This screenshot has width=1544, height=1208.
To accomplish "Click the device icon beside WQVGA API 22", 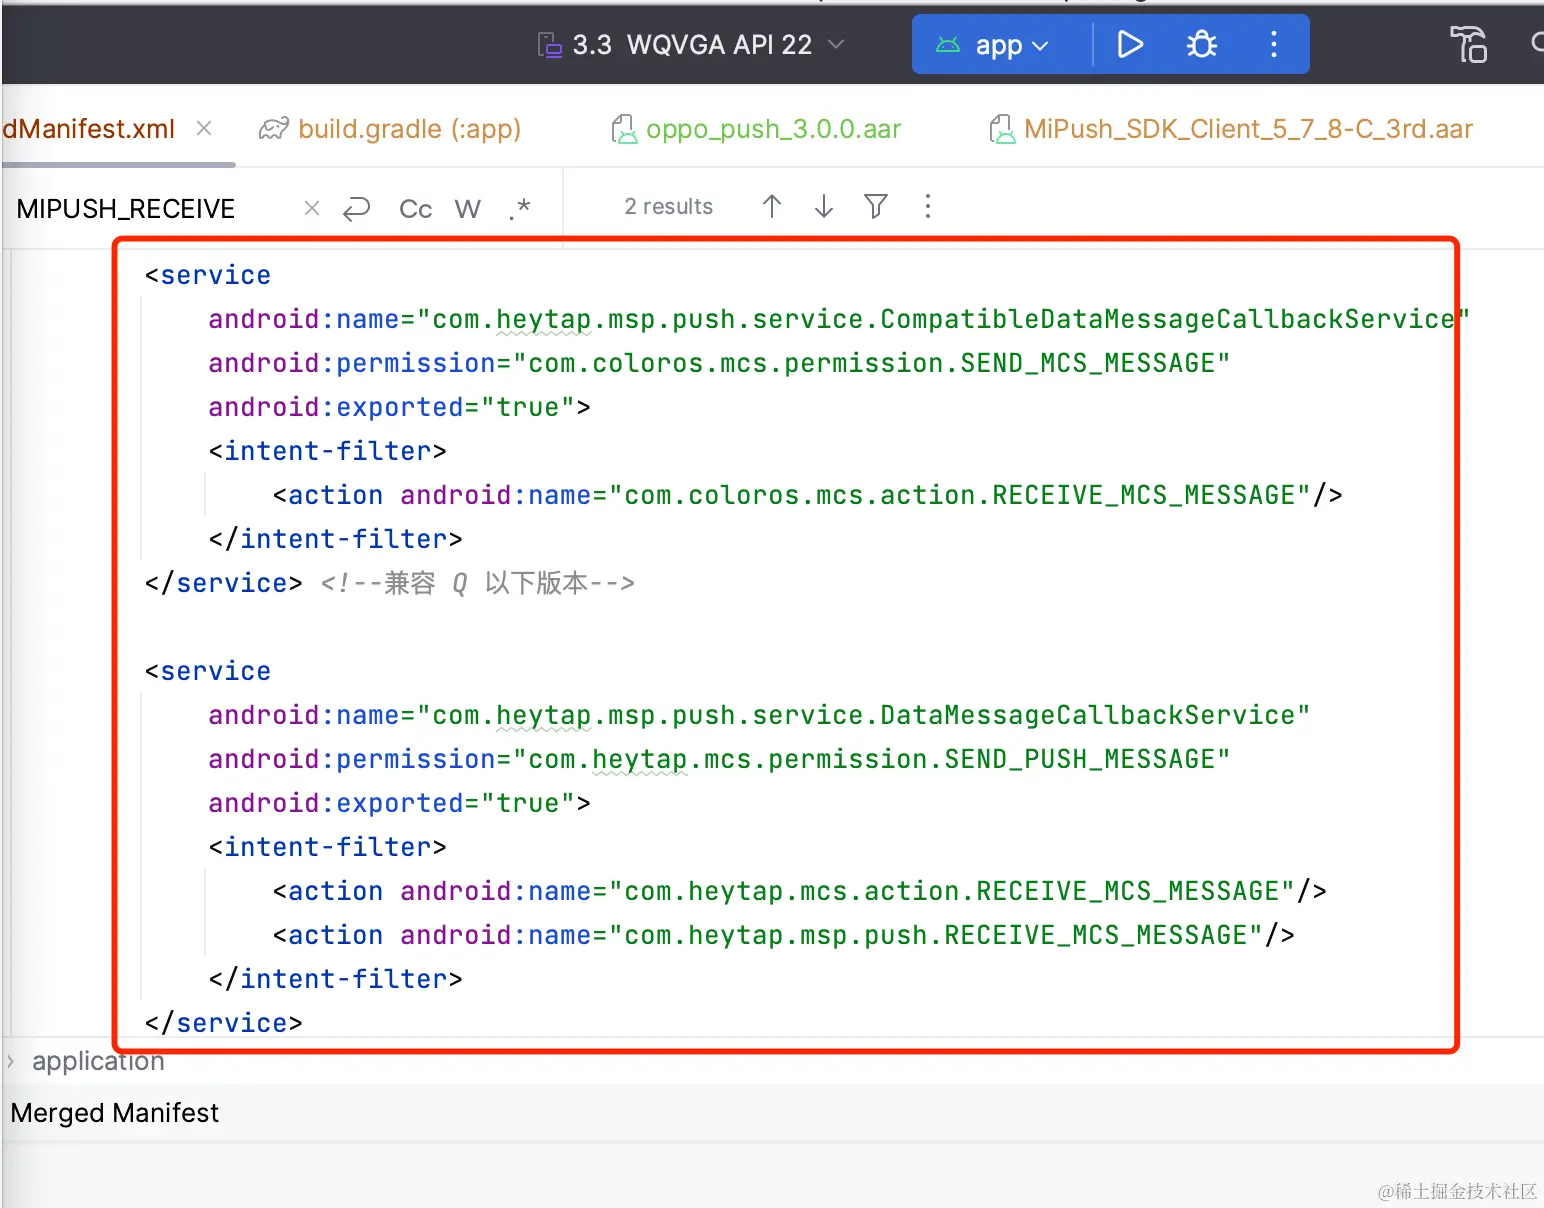I will point(549,45).
